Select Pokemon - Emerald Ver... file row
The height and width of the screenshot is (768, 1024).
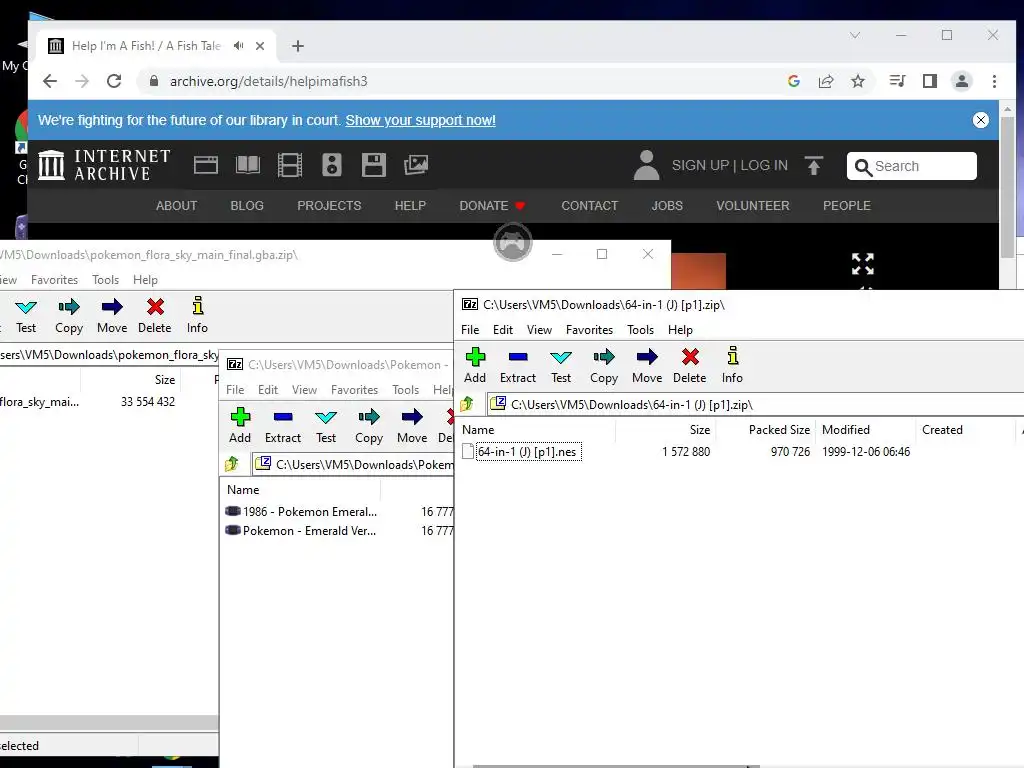click(301, 531)
